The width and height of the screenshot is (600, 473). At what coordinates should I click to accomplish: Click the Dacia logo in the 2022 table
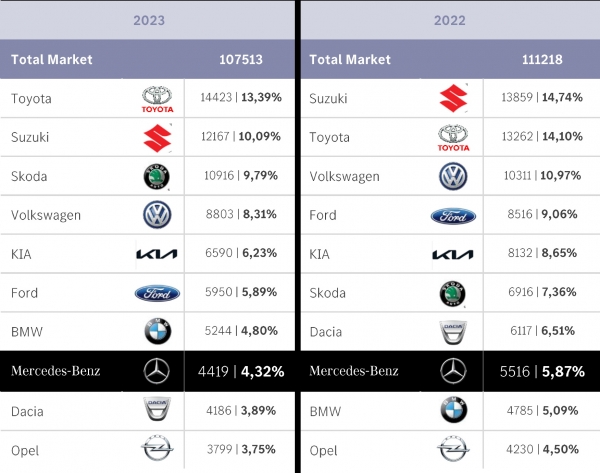[x=453, y=333]
